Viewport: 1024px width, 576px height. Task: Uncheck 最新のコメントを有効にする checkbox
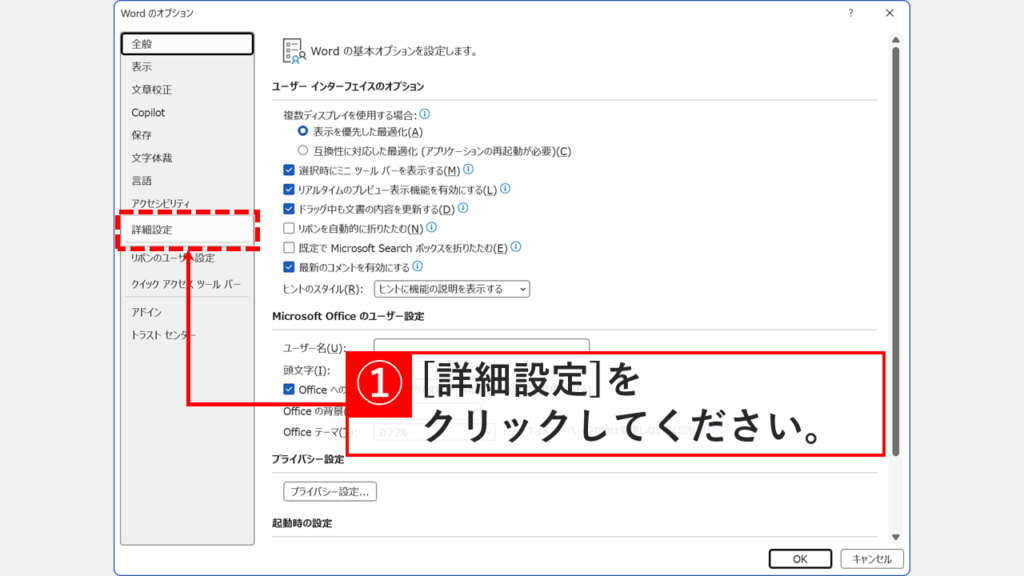[289, 267]
